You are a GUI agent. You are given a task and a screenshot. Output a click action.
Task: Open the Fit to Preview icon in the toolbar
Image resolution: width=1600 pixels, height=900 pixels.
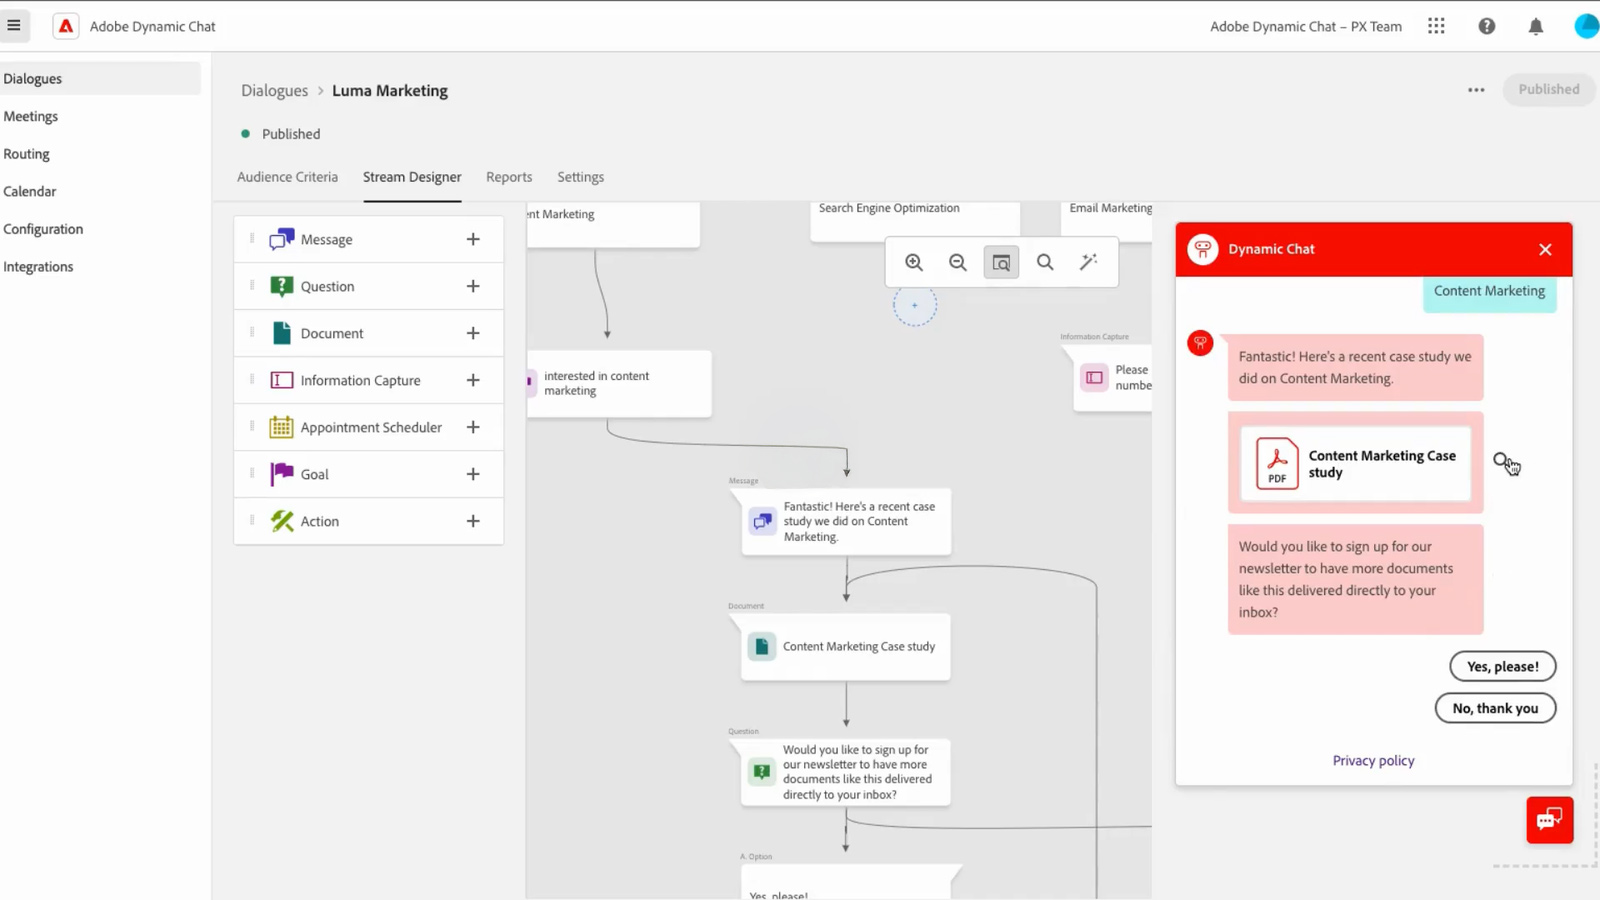pos(1001,261)
